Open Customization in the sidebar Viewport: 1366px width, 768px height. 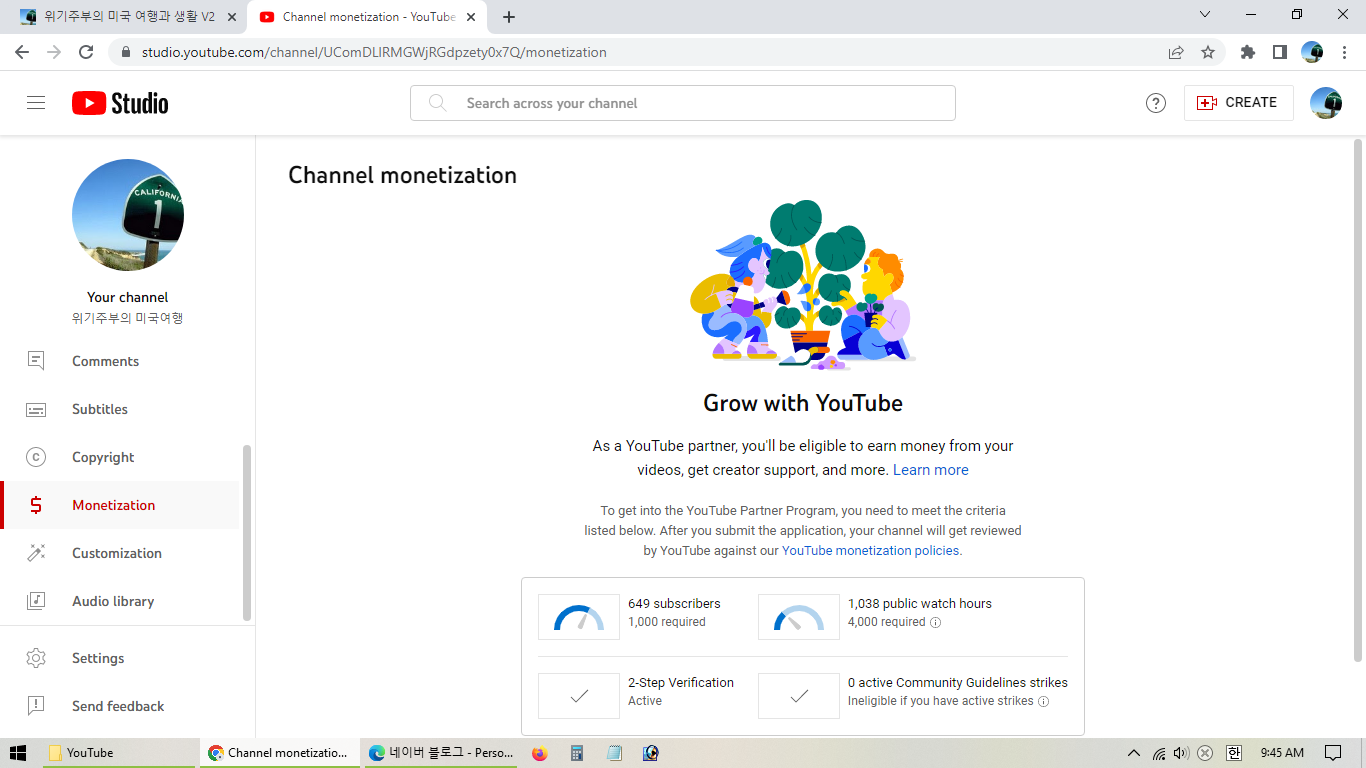[120, 553]
